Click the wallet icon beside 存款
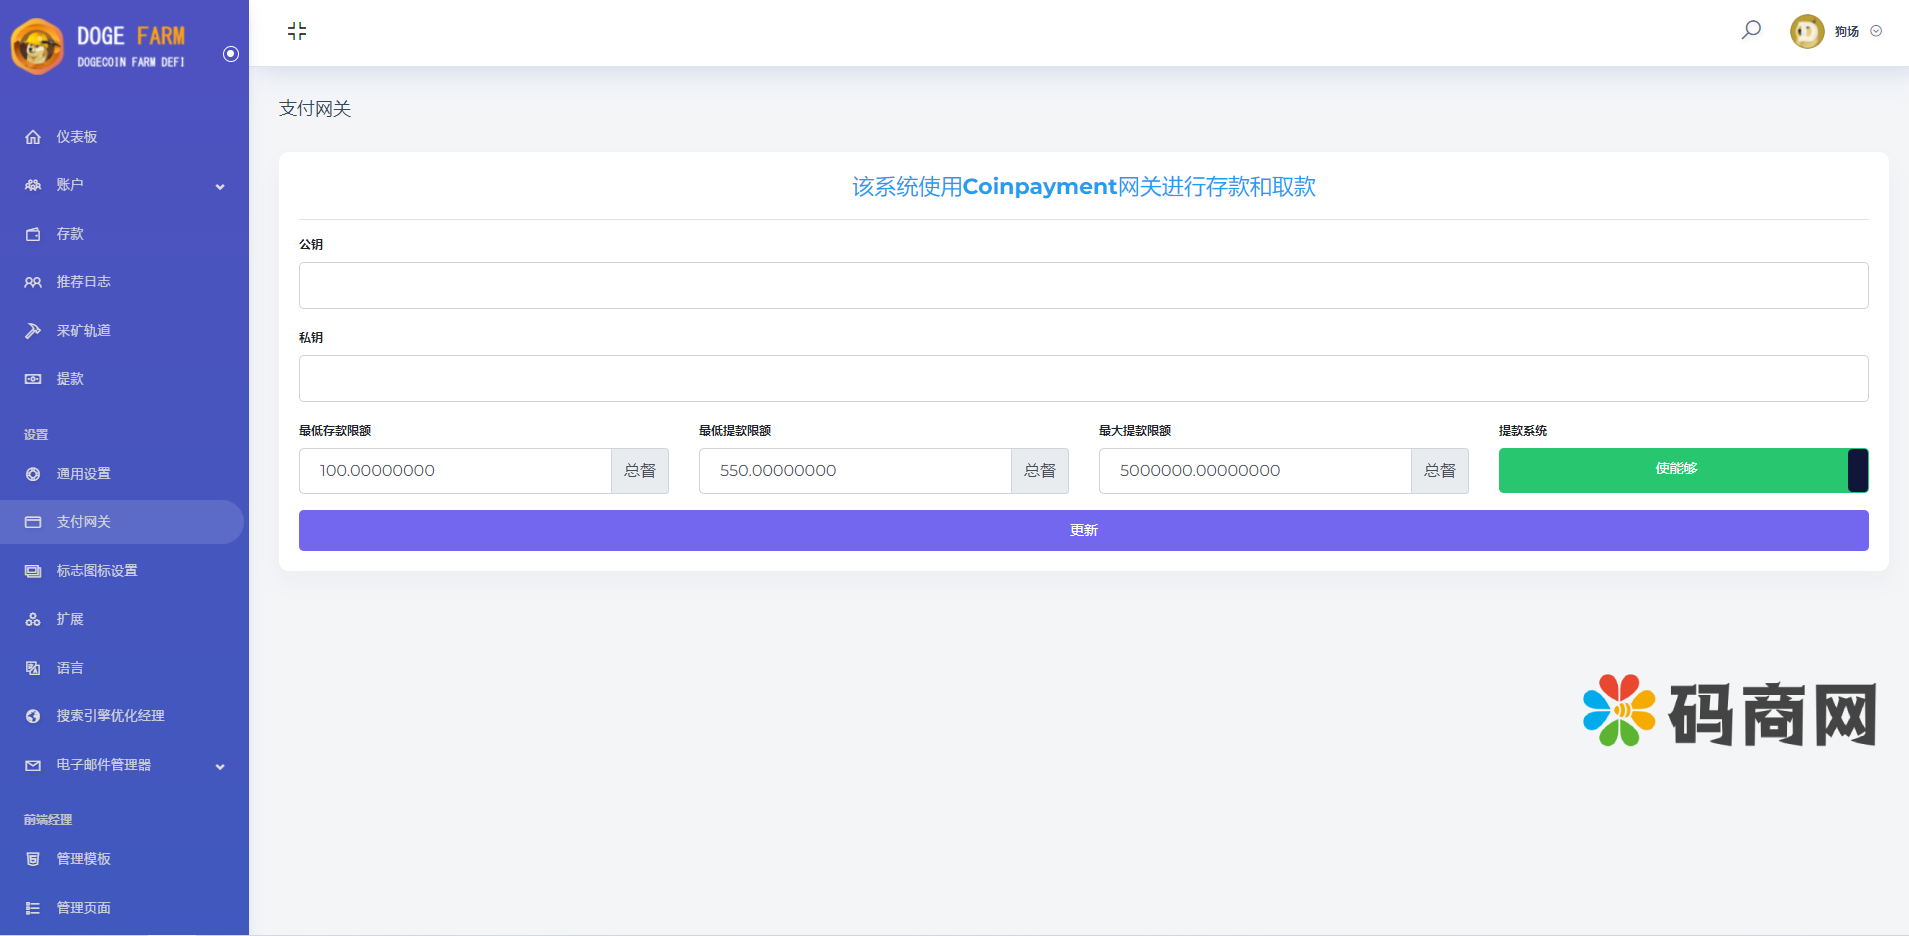The height and width of the screenshot is (936, 1909). click(x=33, y=234)
